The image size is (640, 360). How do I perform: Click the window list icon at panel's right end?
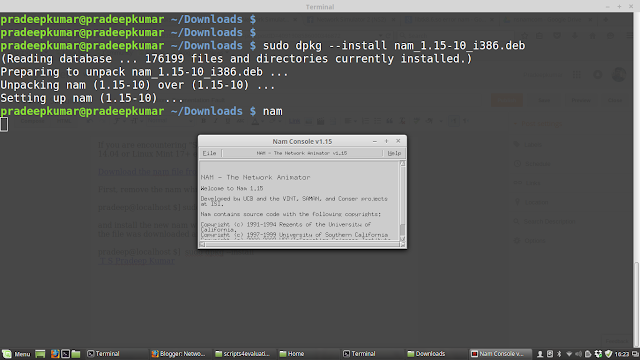[x=636, y=354]
